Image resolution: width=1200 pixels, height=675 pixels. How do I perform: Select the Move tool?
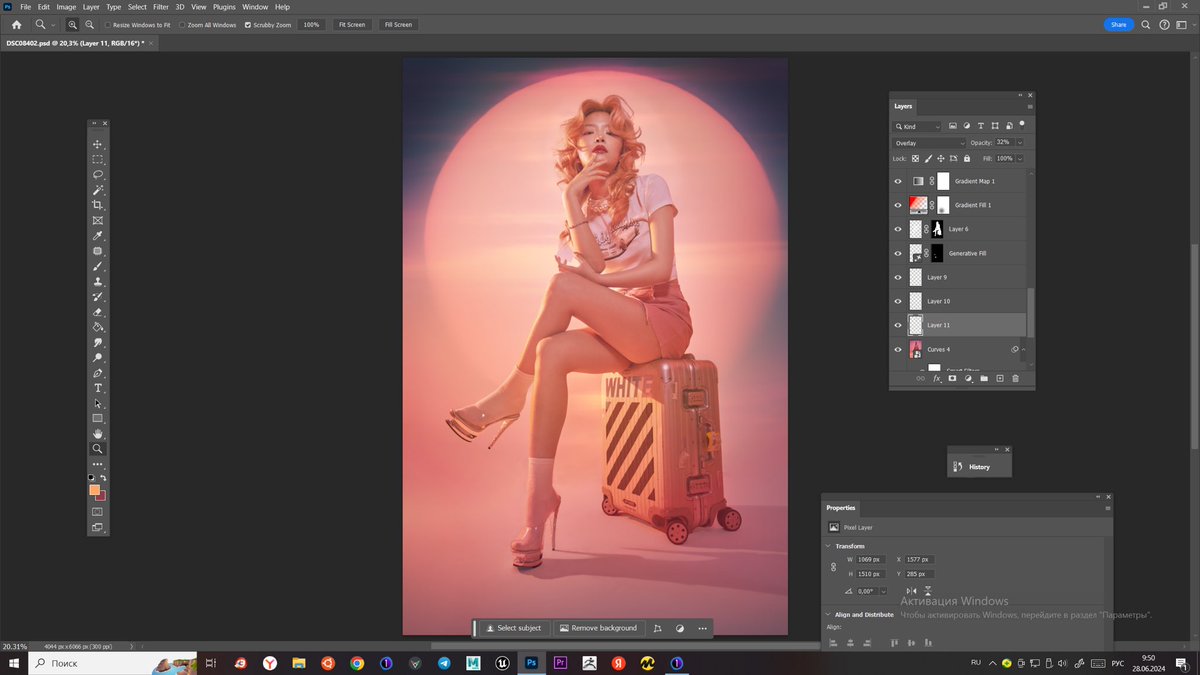click(x=98, y=144)
